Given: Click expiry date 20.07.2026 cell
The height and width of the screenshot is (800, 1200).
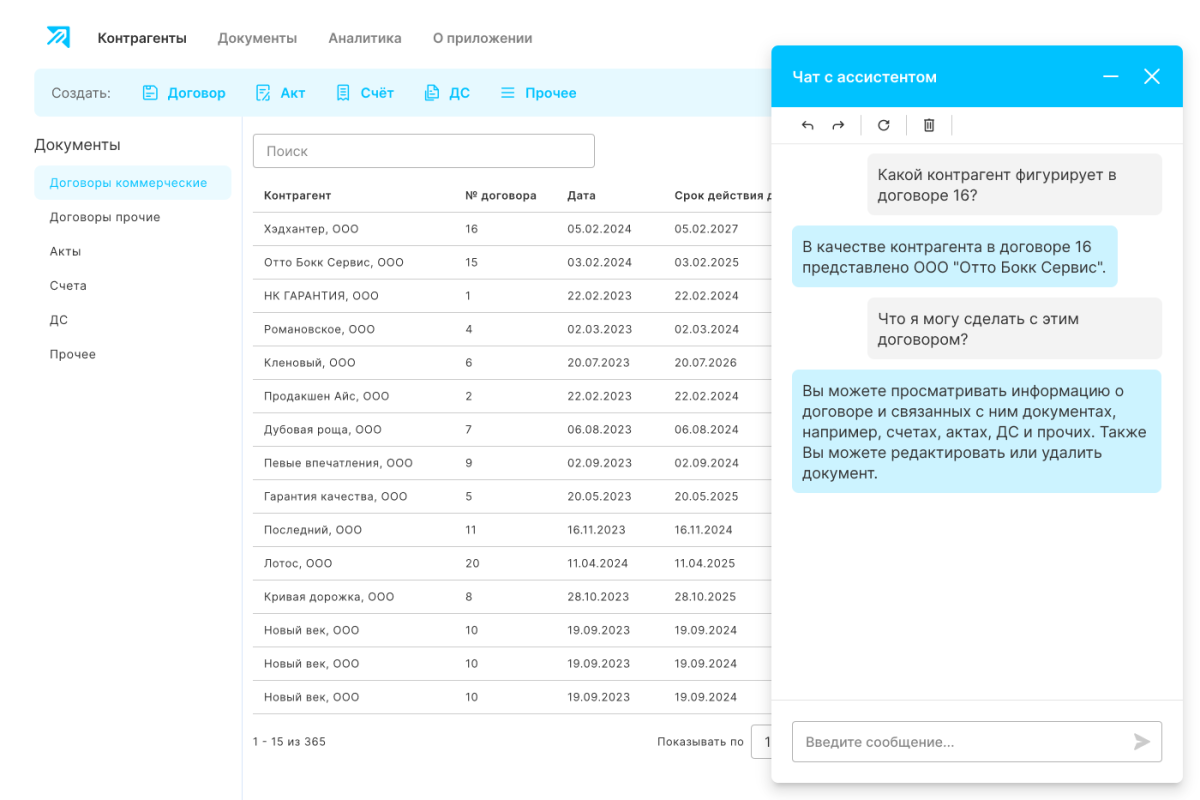Looking at the screenshot, I should (x=707, y=363).
